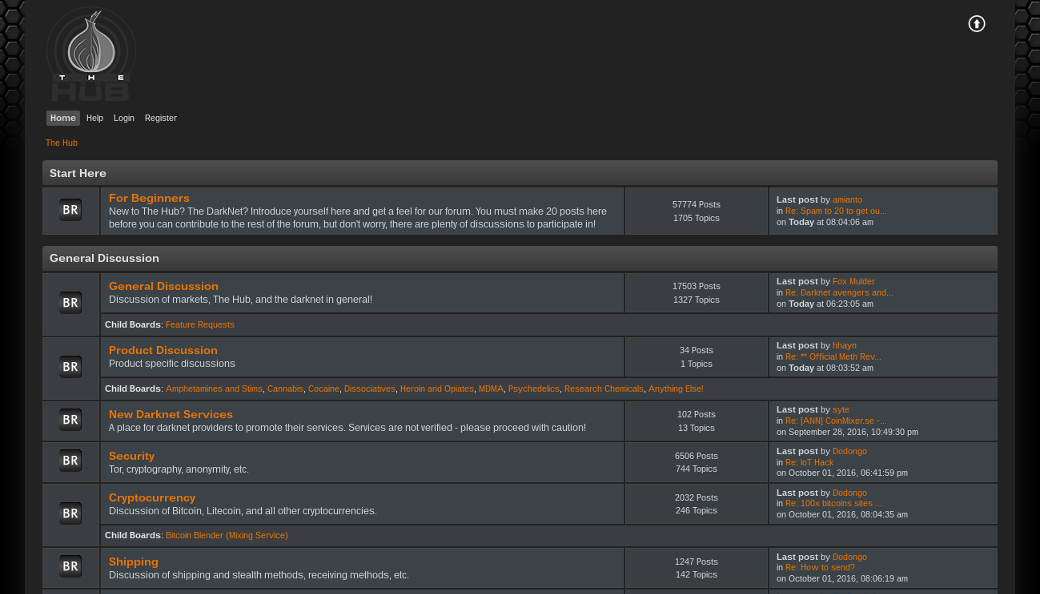Open the Re: IoT Hack topic
Image resolution: width=1040 pixels, height=594 pixels.
coord(809,461)
